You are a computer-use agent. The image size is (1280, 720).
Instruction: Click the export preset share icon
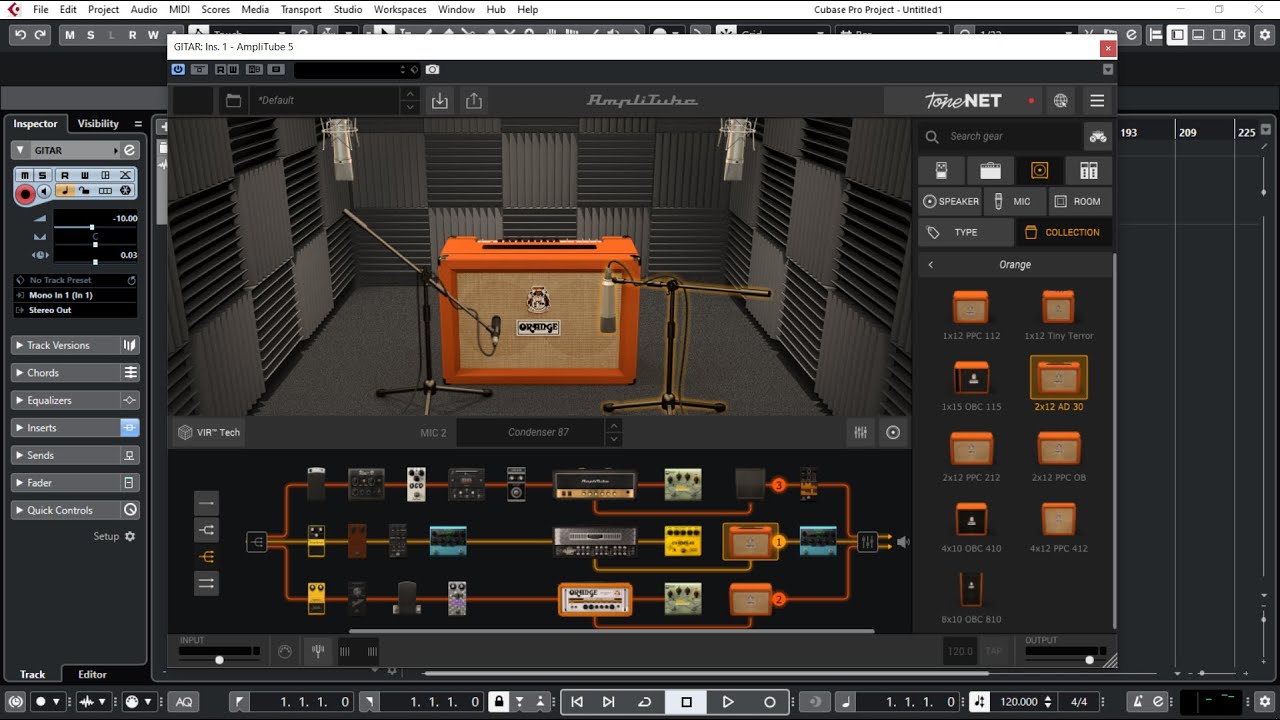tap(474, 100)
